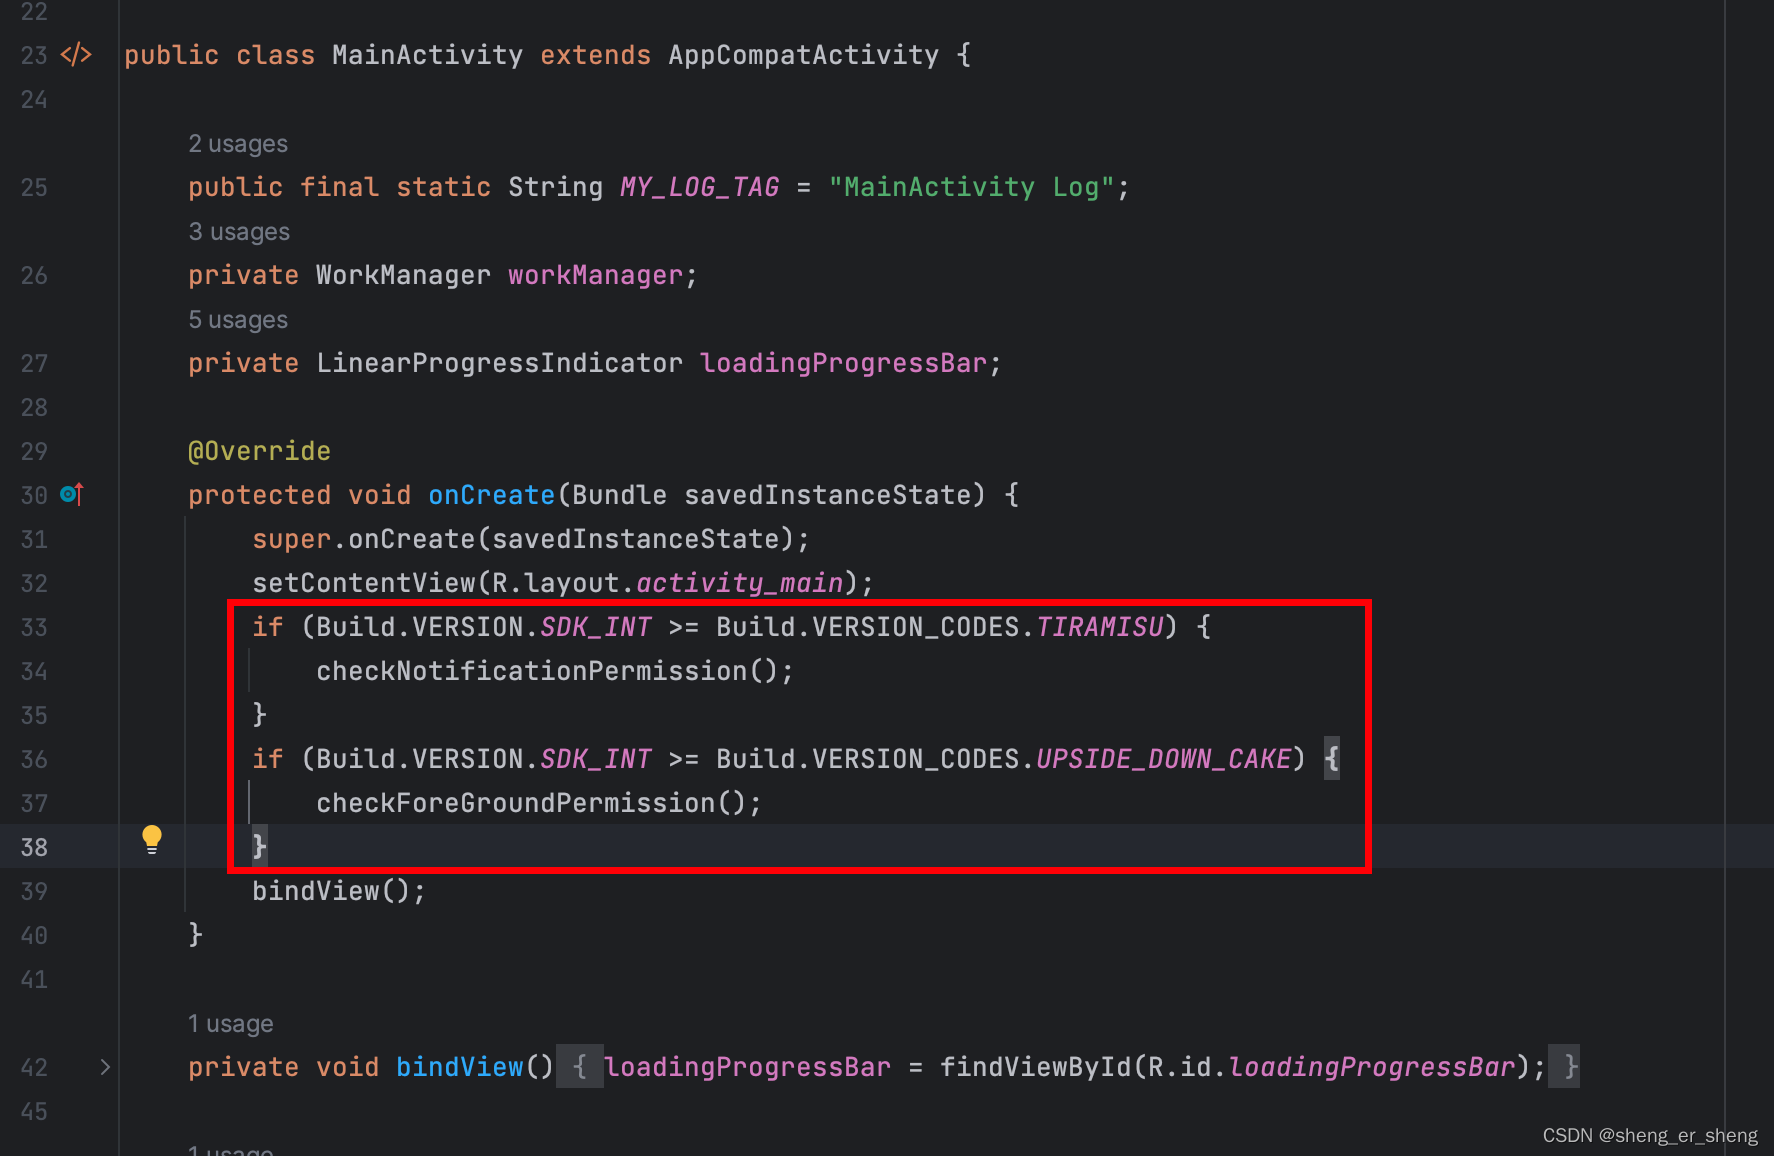
Task: Click the SDK_INT field on line 33
Action: pos(596,627)
